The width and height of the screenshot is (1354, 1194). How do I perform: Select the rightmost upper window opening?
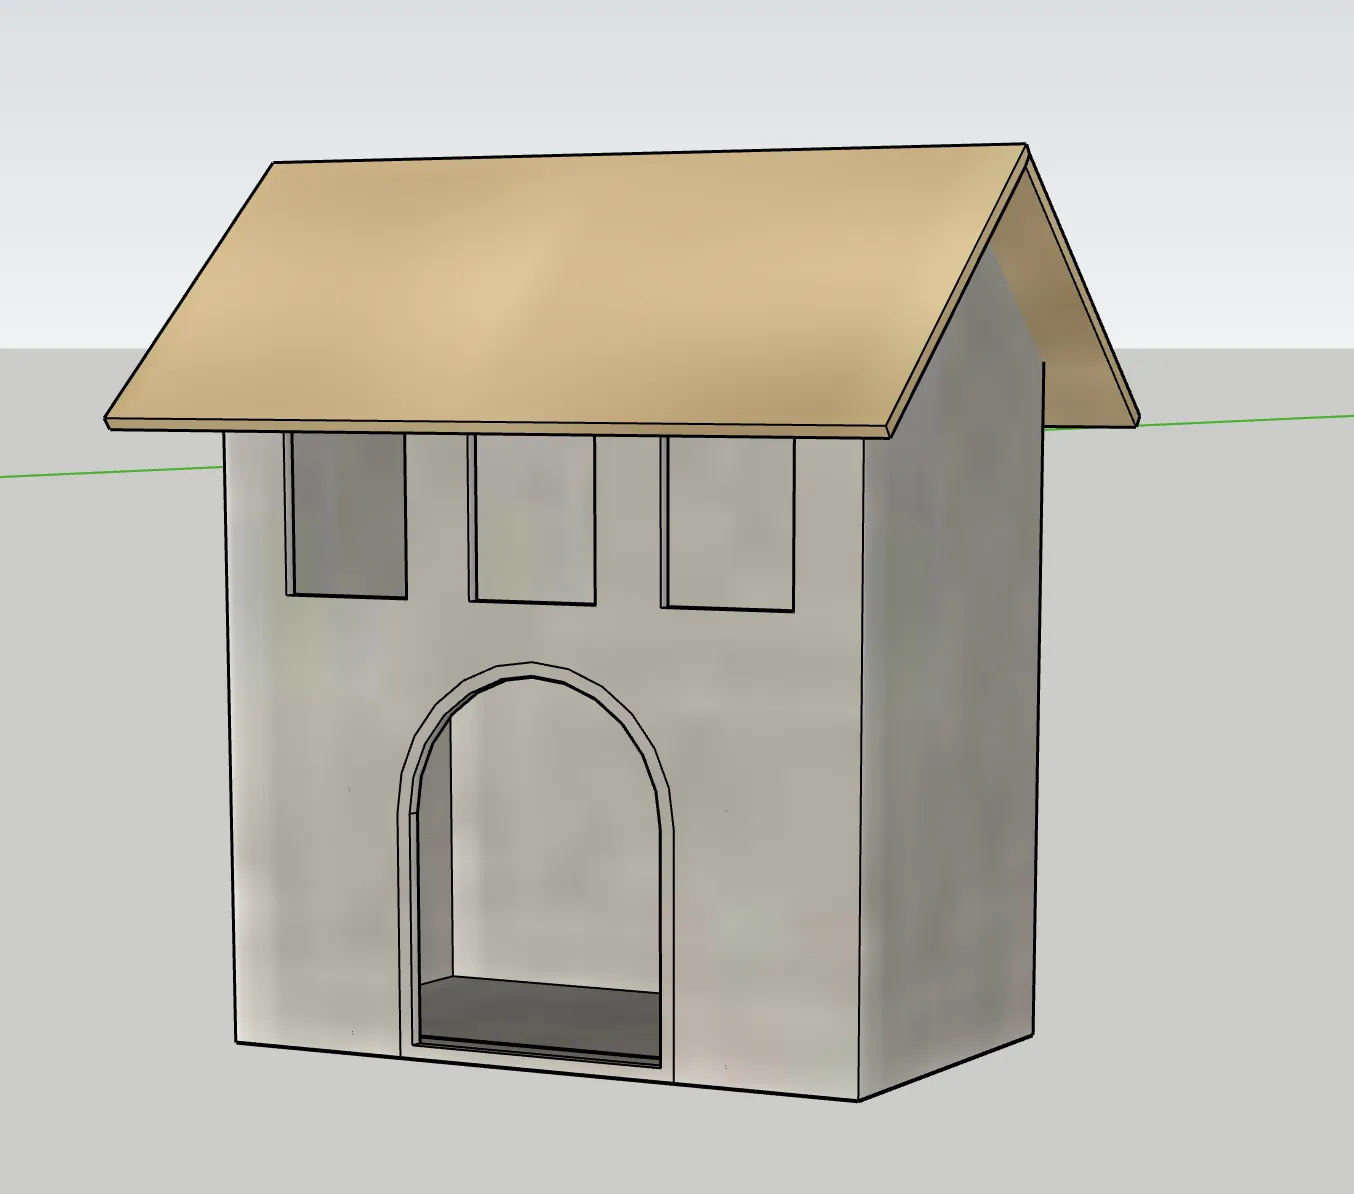(x=728, y=525)
